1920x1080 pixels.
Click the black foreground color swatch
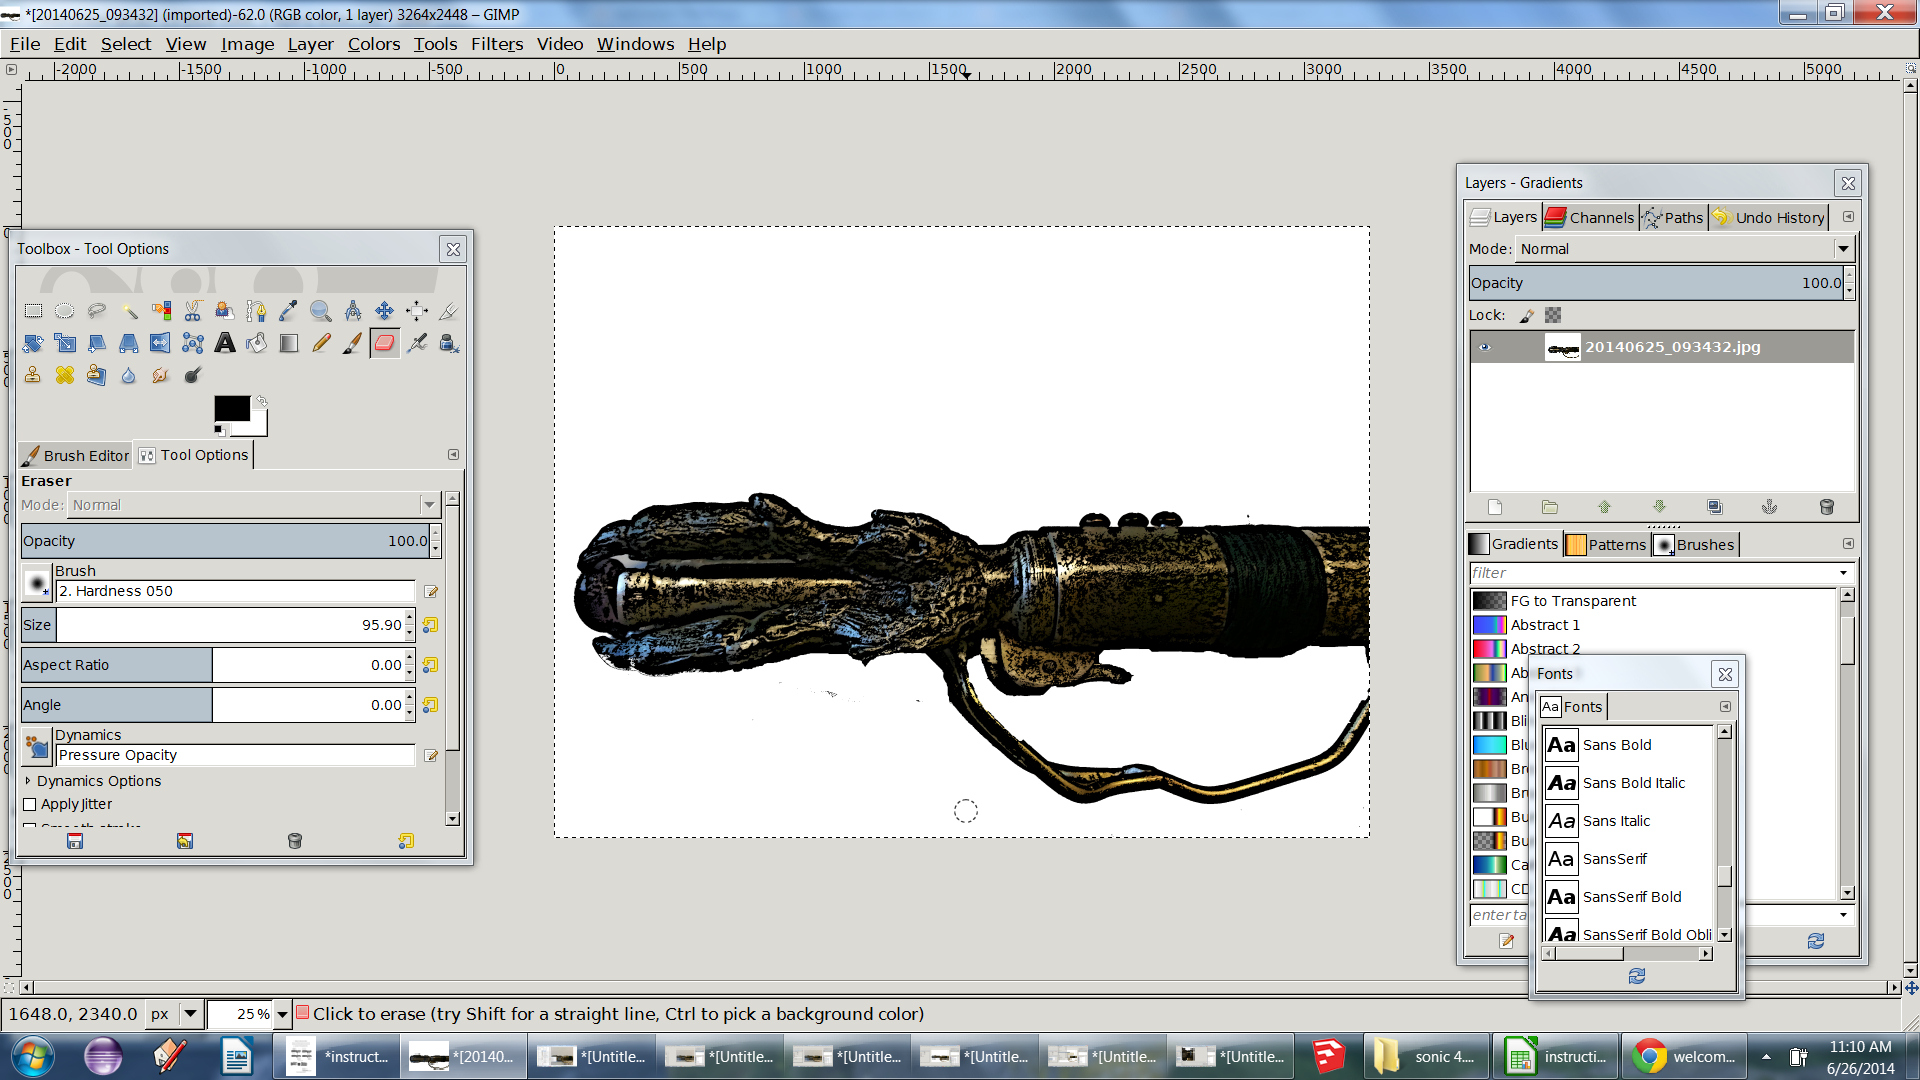232,408
